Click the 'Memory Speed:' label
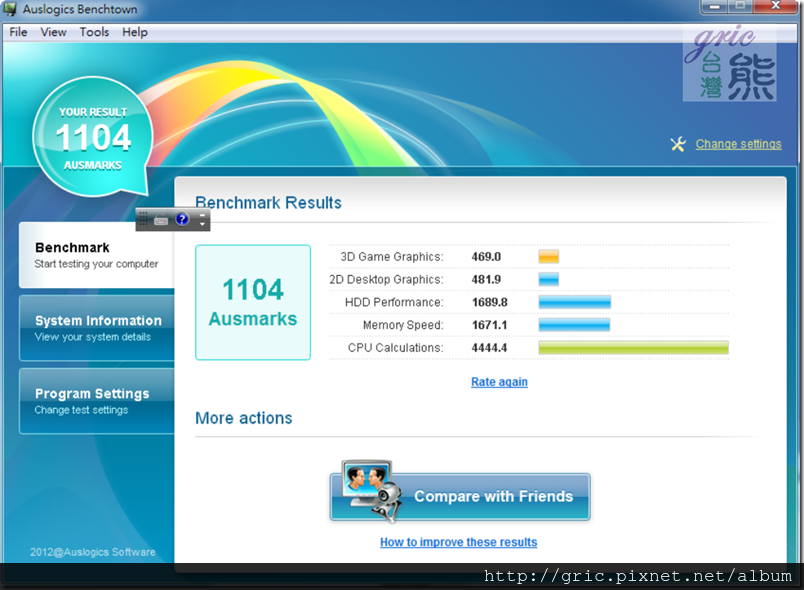The width and height of the screenshot is (804, 590). pyautogui.click(x=403, y=325)
